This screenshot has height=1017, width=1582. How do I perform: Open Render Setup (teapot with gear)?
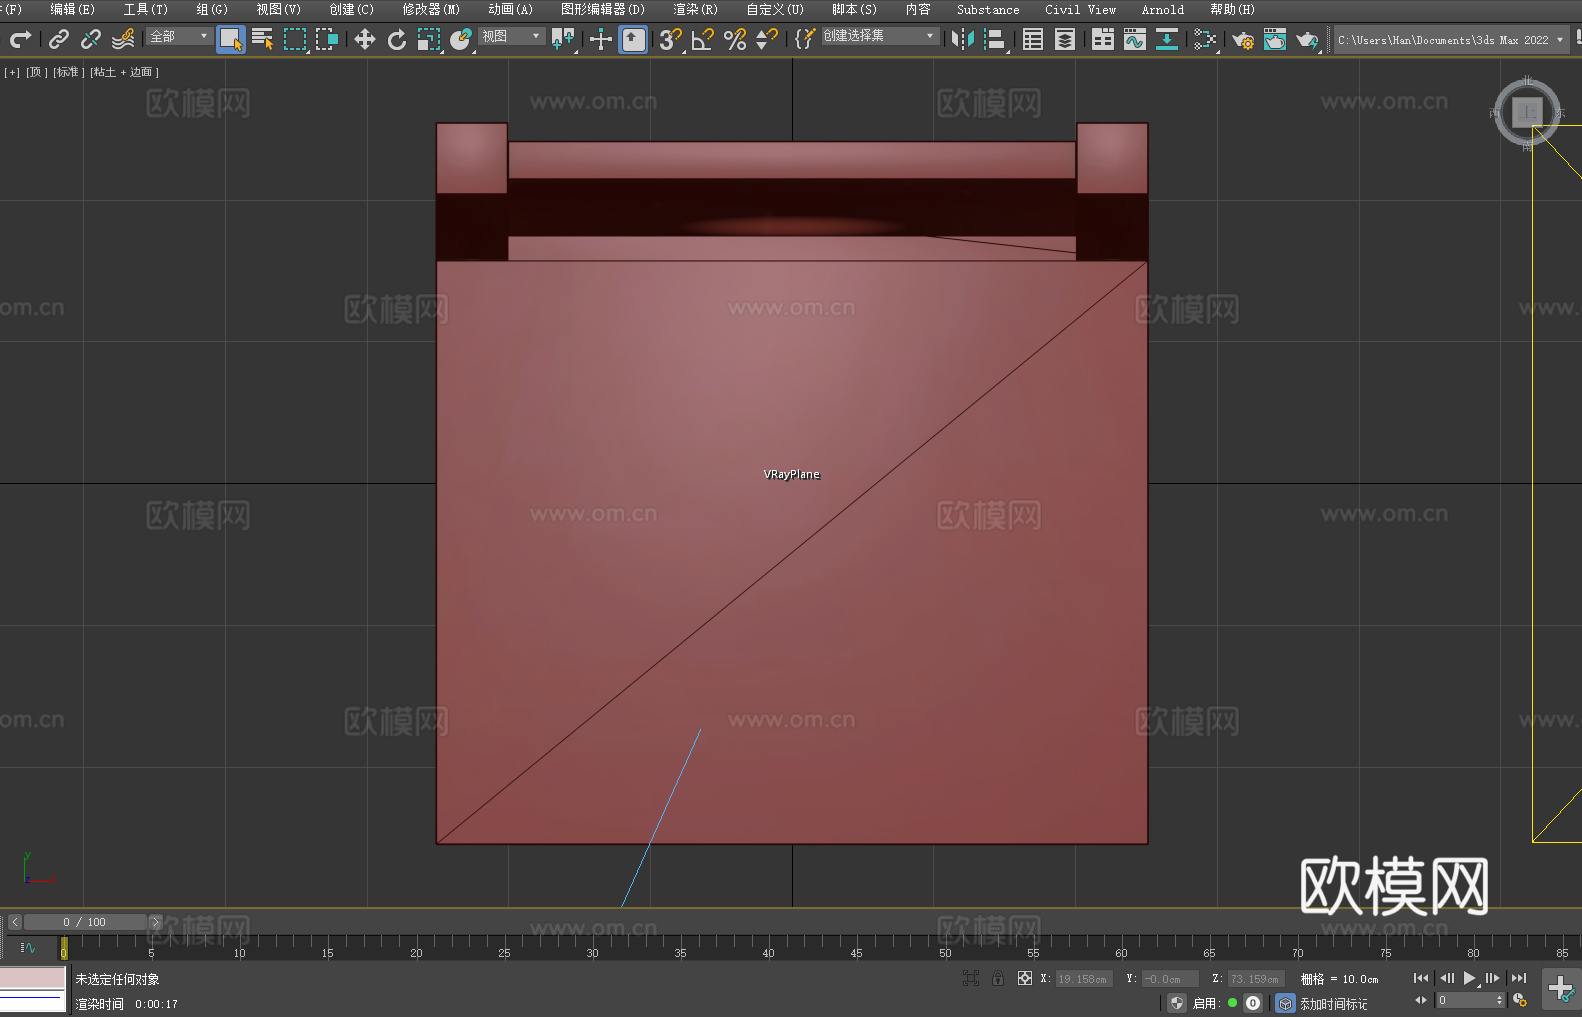pos(1243,39)
